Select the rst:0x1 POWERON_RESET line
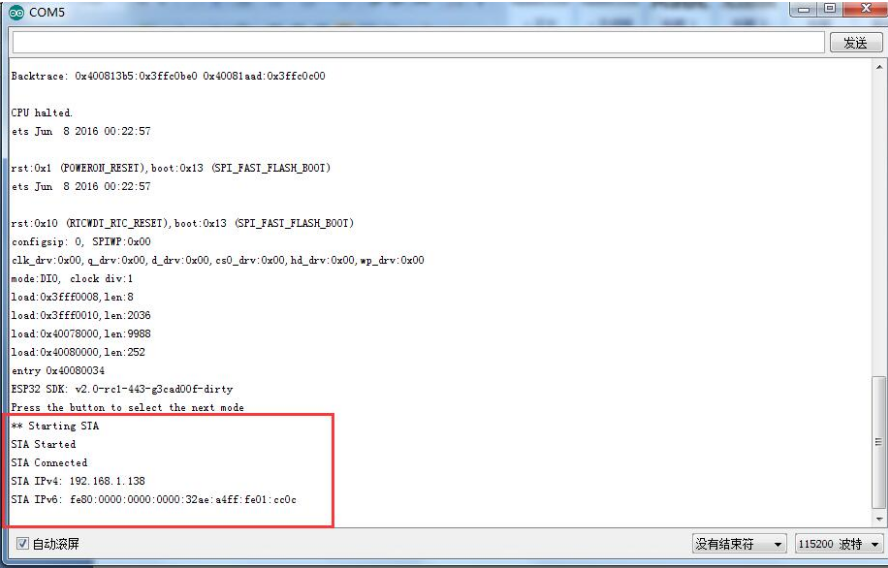 [170, 168]
